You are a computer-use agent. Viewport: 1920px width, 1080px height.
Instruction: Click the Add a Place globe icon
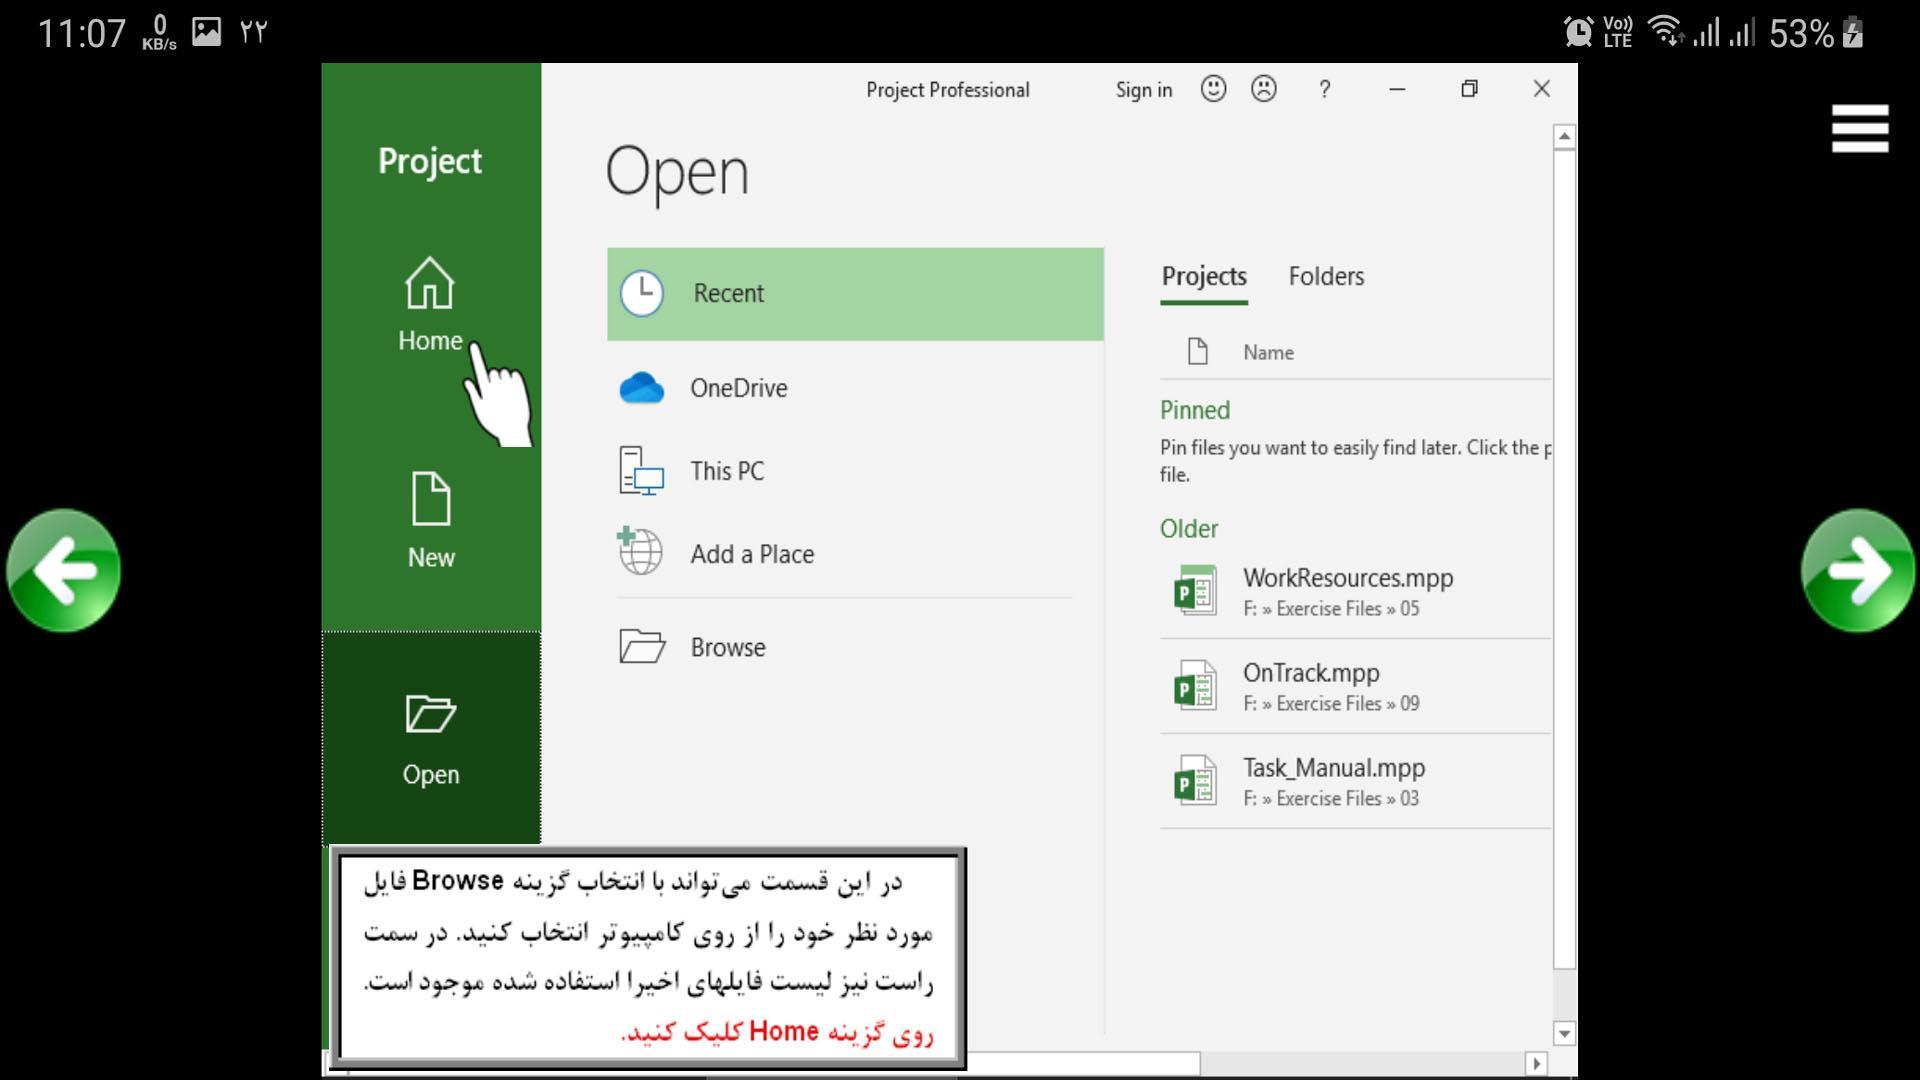(640, 551)
